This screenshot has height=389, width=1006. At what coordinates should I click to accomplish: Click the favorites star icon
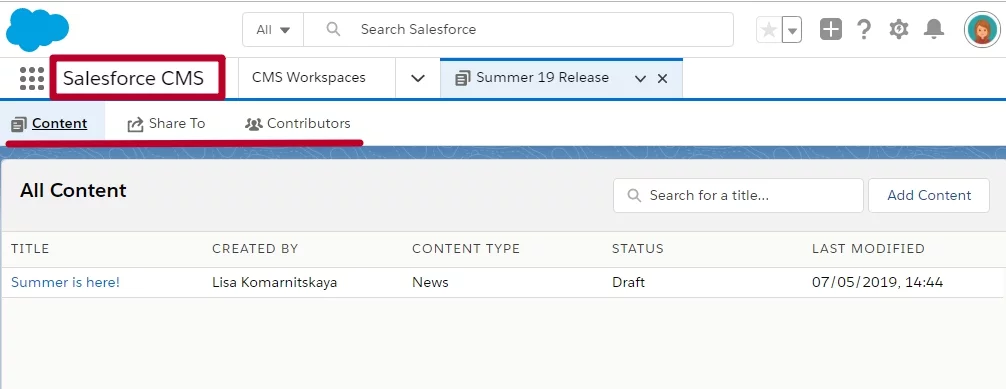coord(769,30)
